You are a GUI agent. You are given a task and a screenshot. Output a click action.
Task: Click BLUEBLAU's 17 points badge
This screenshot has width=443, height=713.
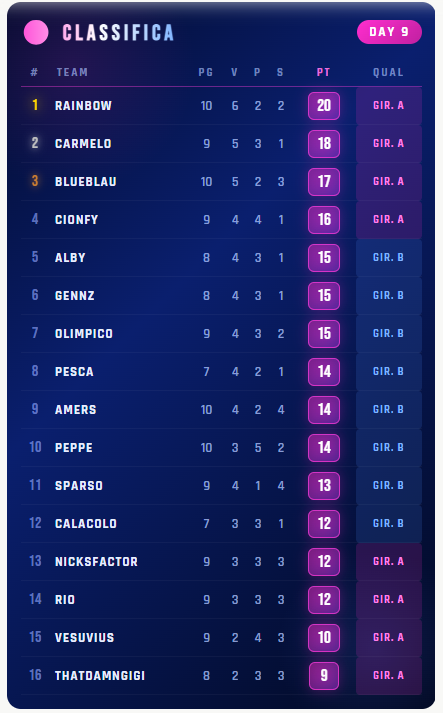[x=324, y=182]
